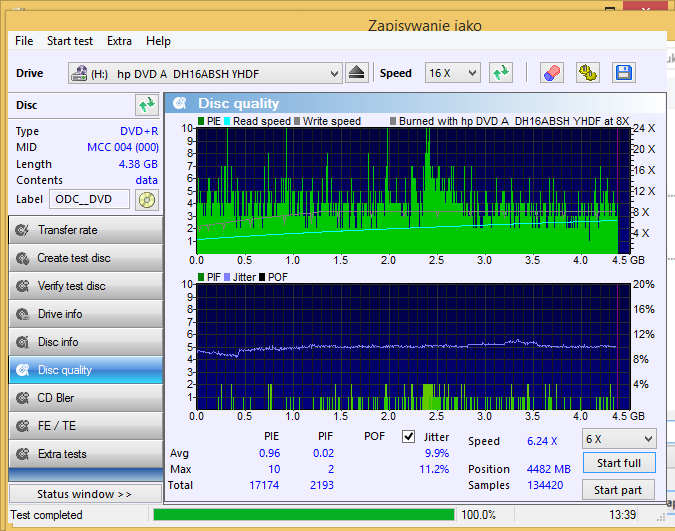Click the PIF/jitter lower graph
This screenshot has height=531, width=675.
(x=413, y=347)
